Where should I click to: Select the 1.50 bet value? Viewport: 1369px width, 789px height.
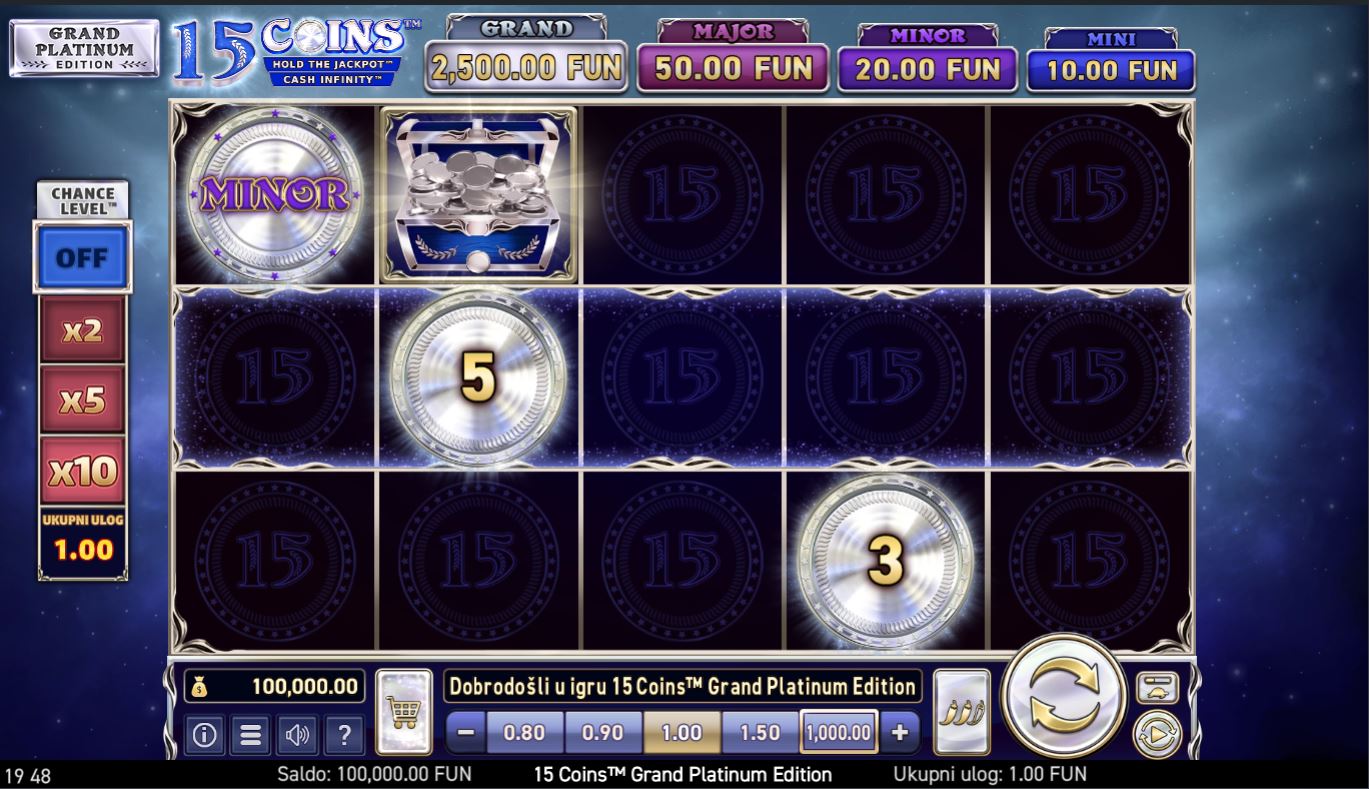click(x=760, y=732)
